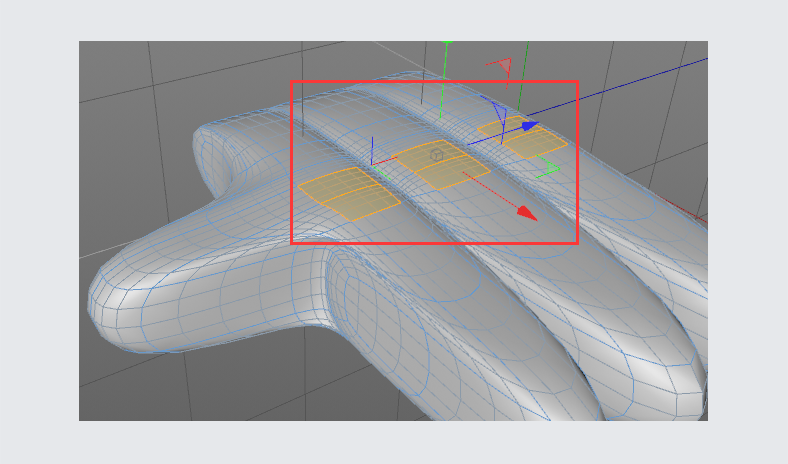Grab the blue Z-axis arrowhead handle
The image size is (788, 464).
(x=530, y=126)
